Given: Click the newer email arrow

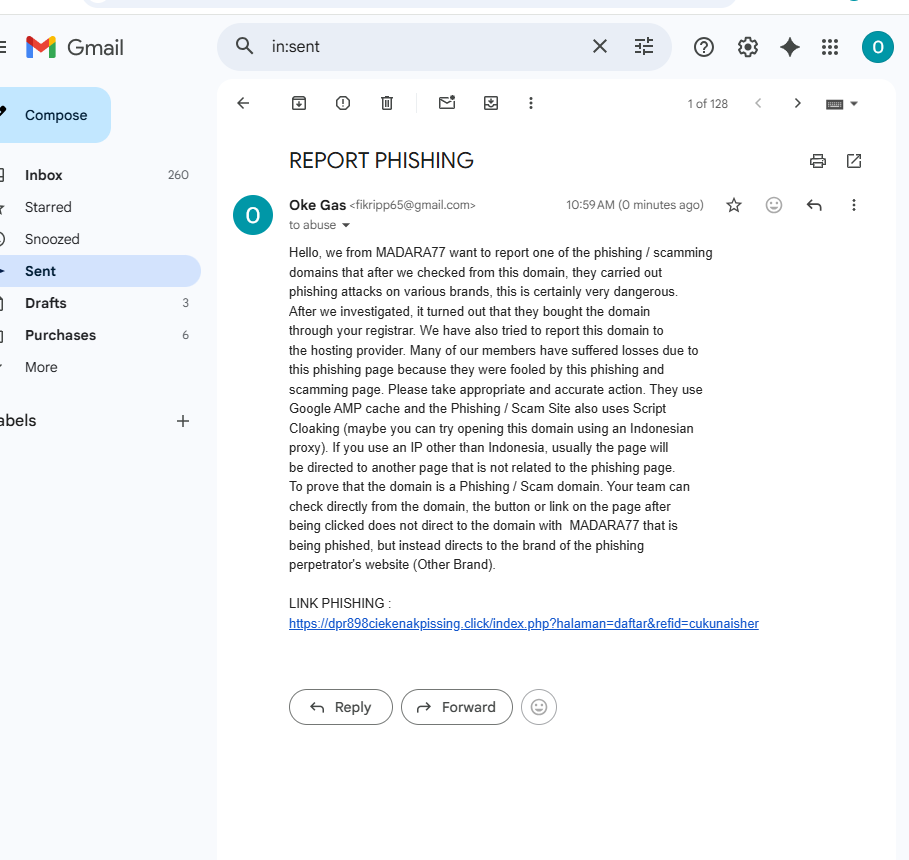Looking at the screenshot, I should click(758, 103).
